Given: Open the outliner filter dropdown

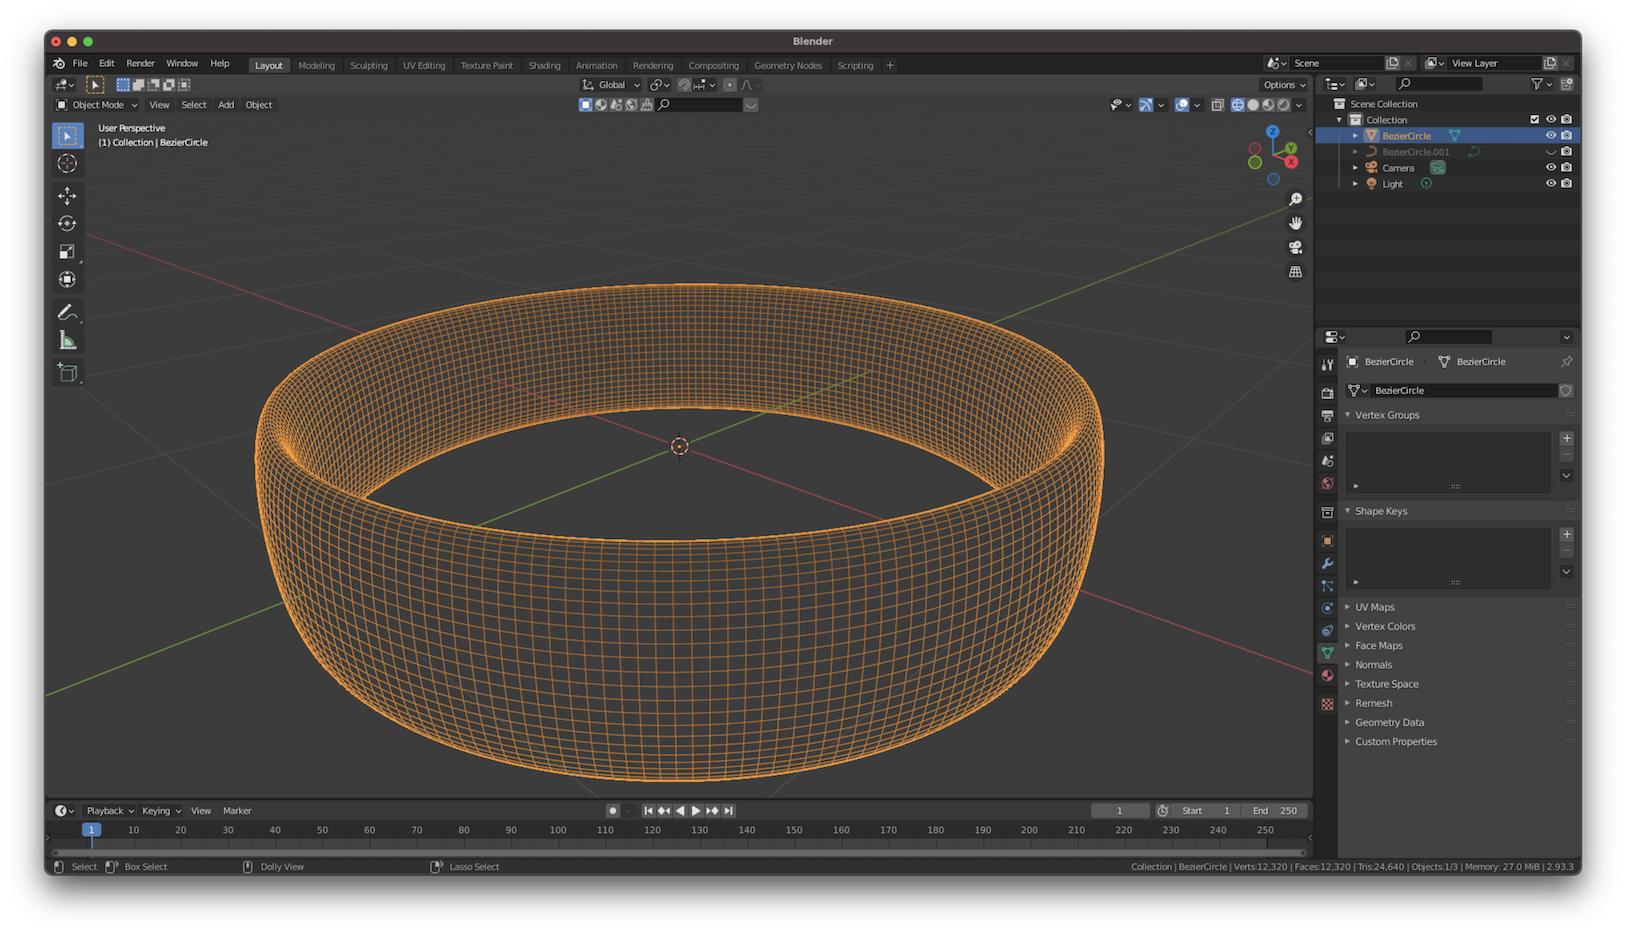Looking at the screenshot, I should (1541, 84).
